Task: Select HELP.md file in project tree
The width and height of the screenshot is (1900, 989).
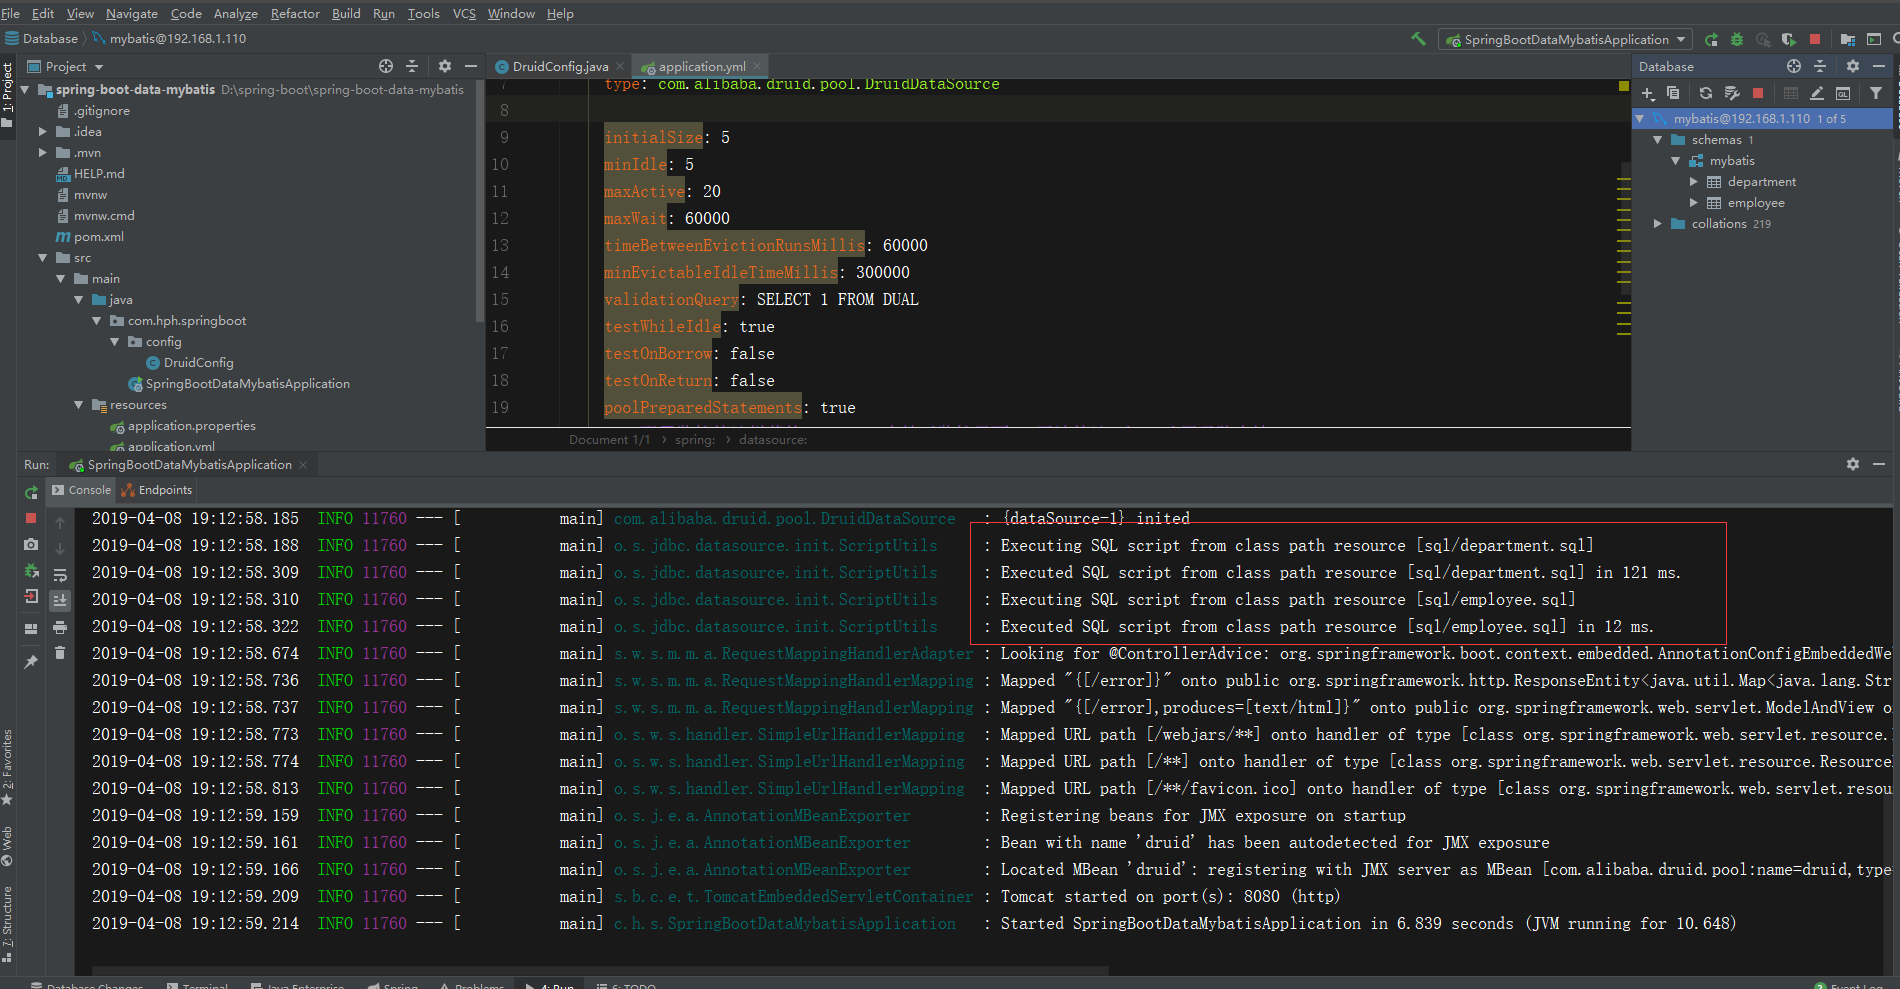Action: coord(99,173)
